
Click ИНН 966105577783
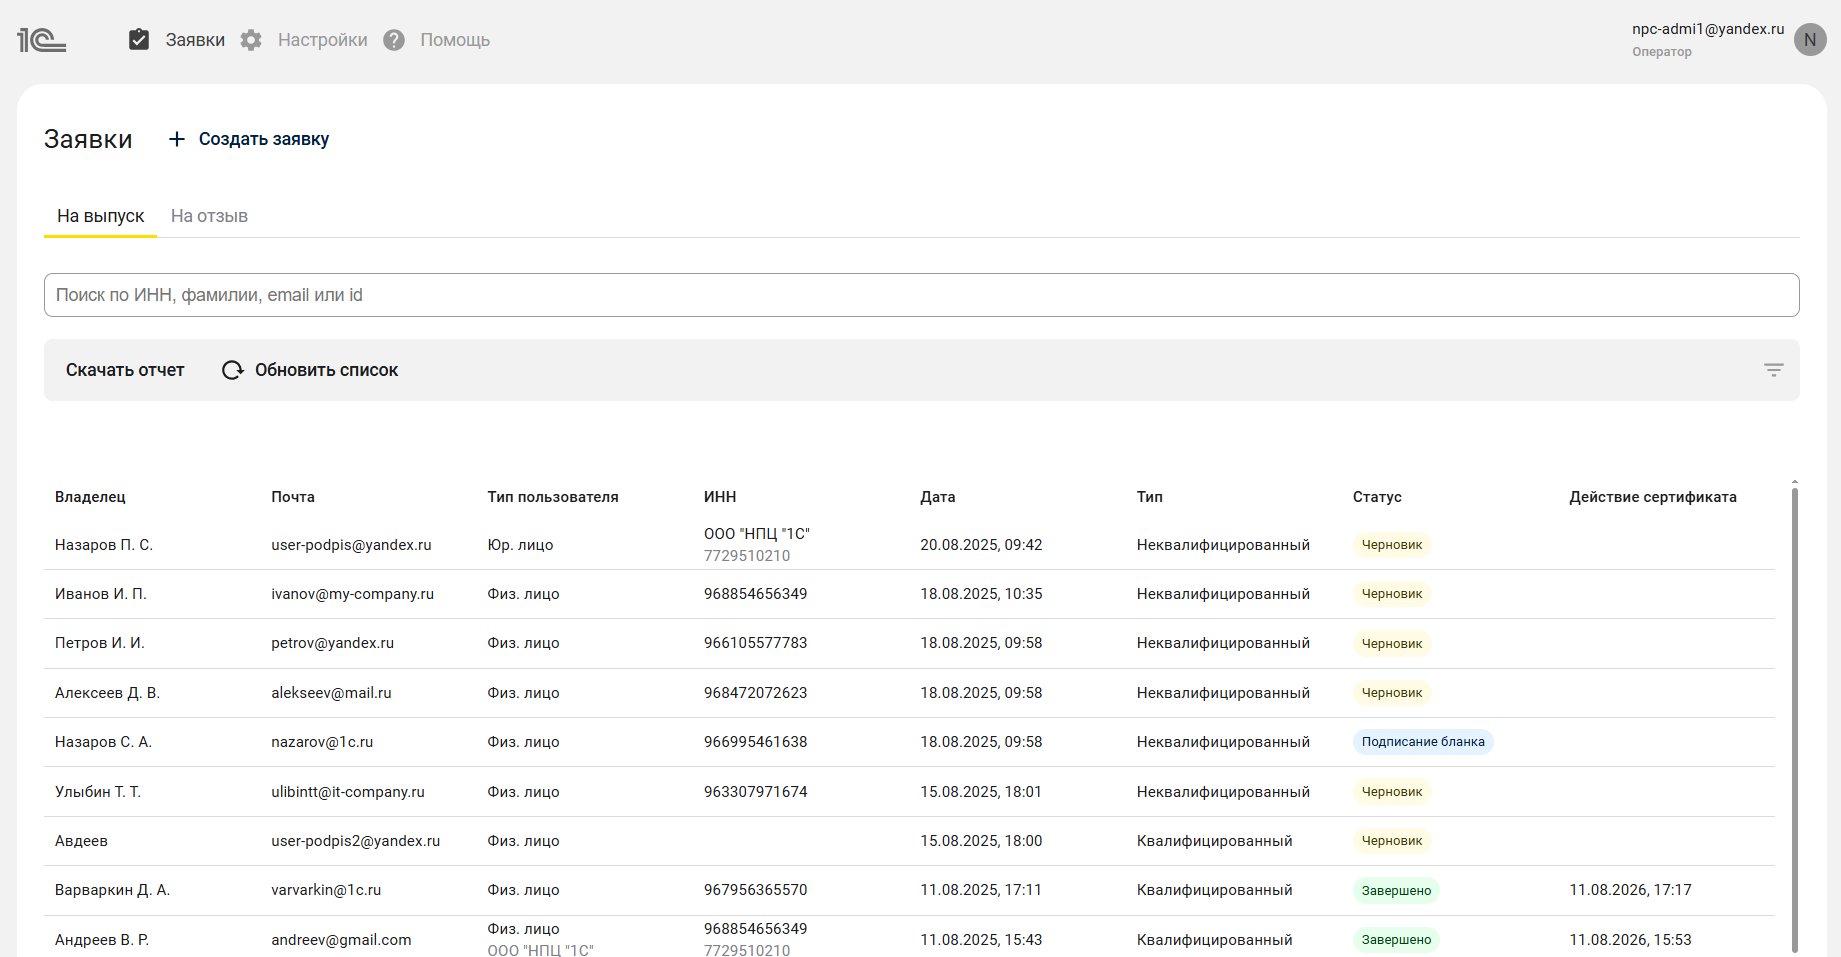coord(755,643)
